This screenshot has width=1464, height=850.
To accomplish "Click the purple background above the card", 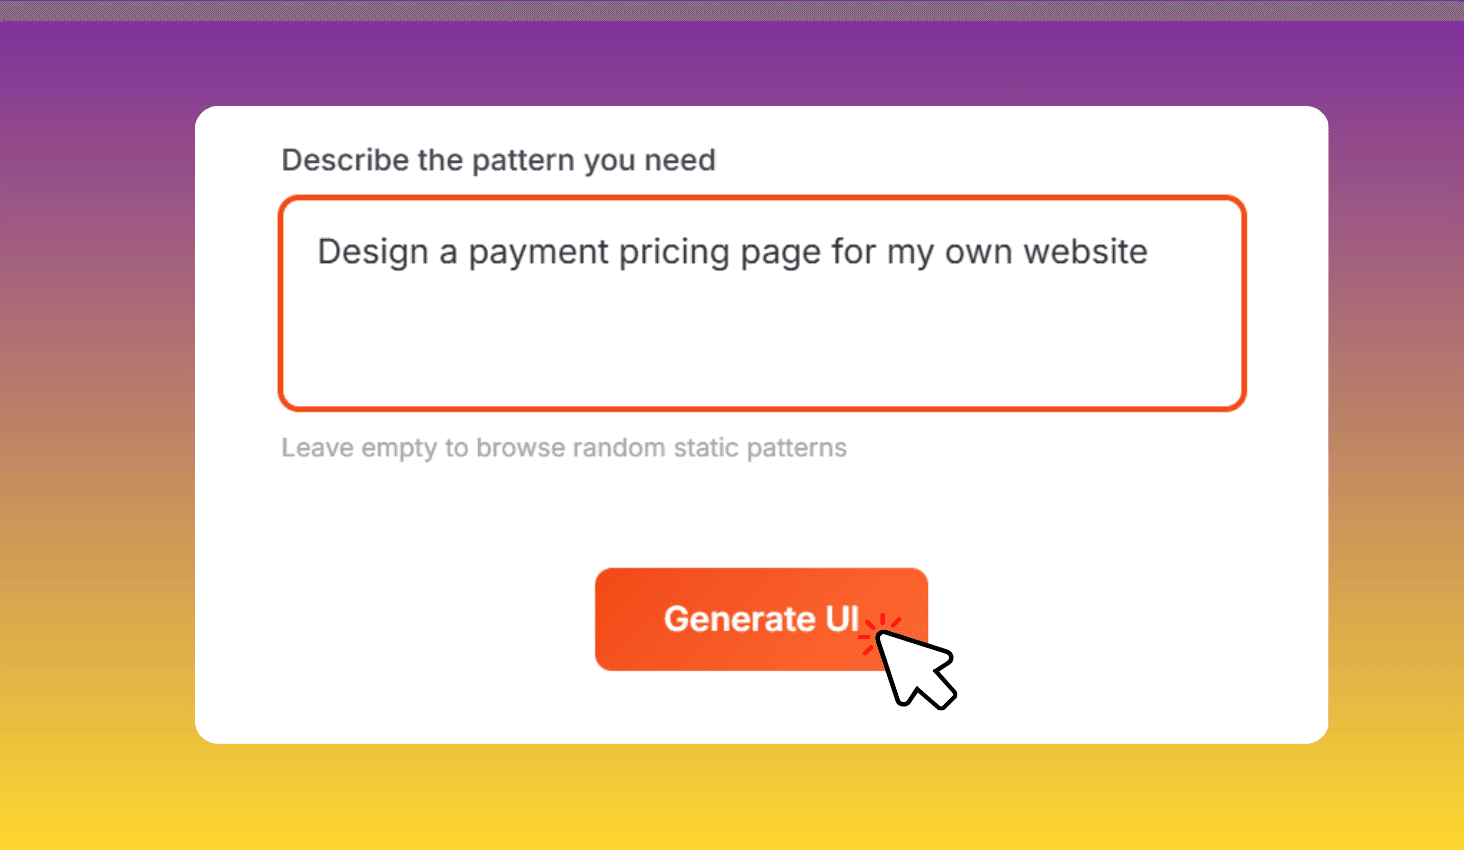I will (x=732, y=62).
